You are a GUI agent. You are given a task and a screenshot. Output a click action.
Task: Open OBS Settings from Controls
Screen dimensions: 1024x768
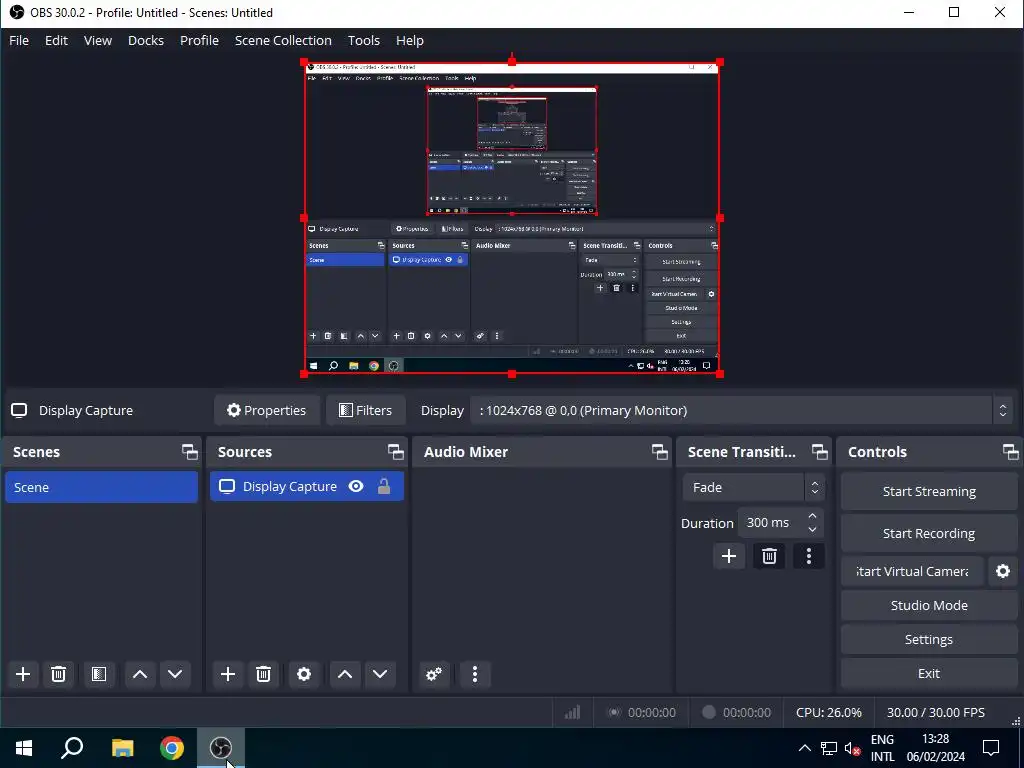pyautogui.click(x=929, y=639)
